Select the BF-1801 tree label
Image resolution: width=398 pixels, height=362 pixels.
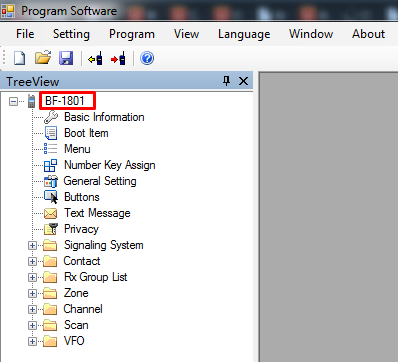65,101
